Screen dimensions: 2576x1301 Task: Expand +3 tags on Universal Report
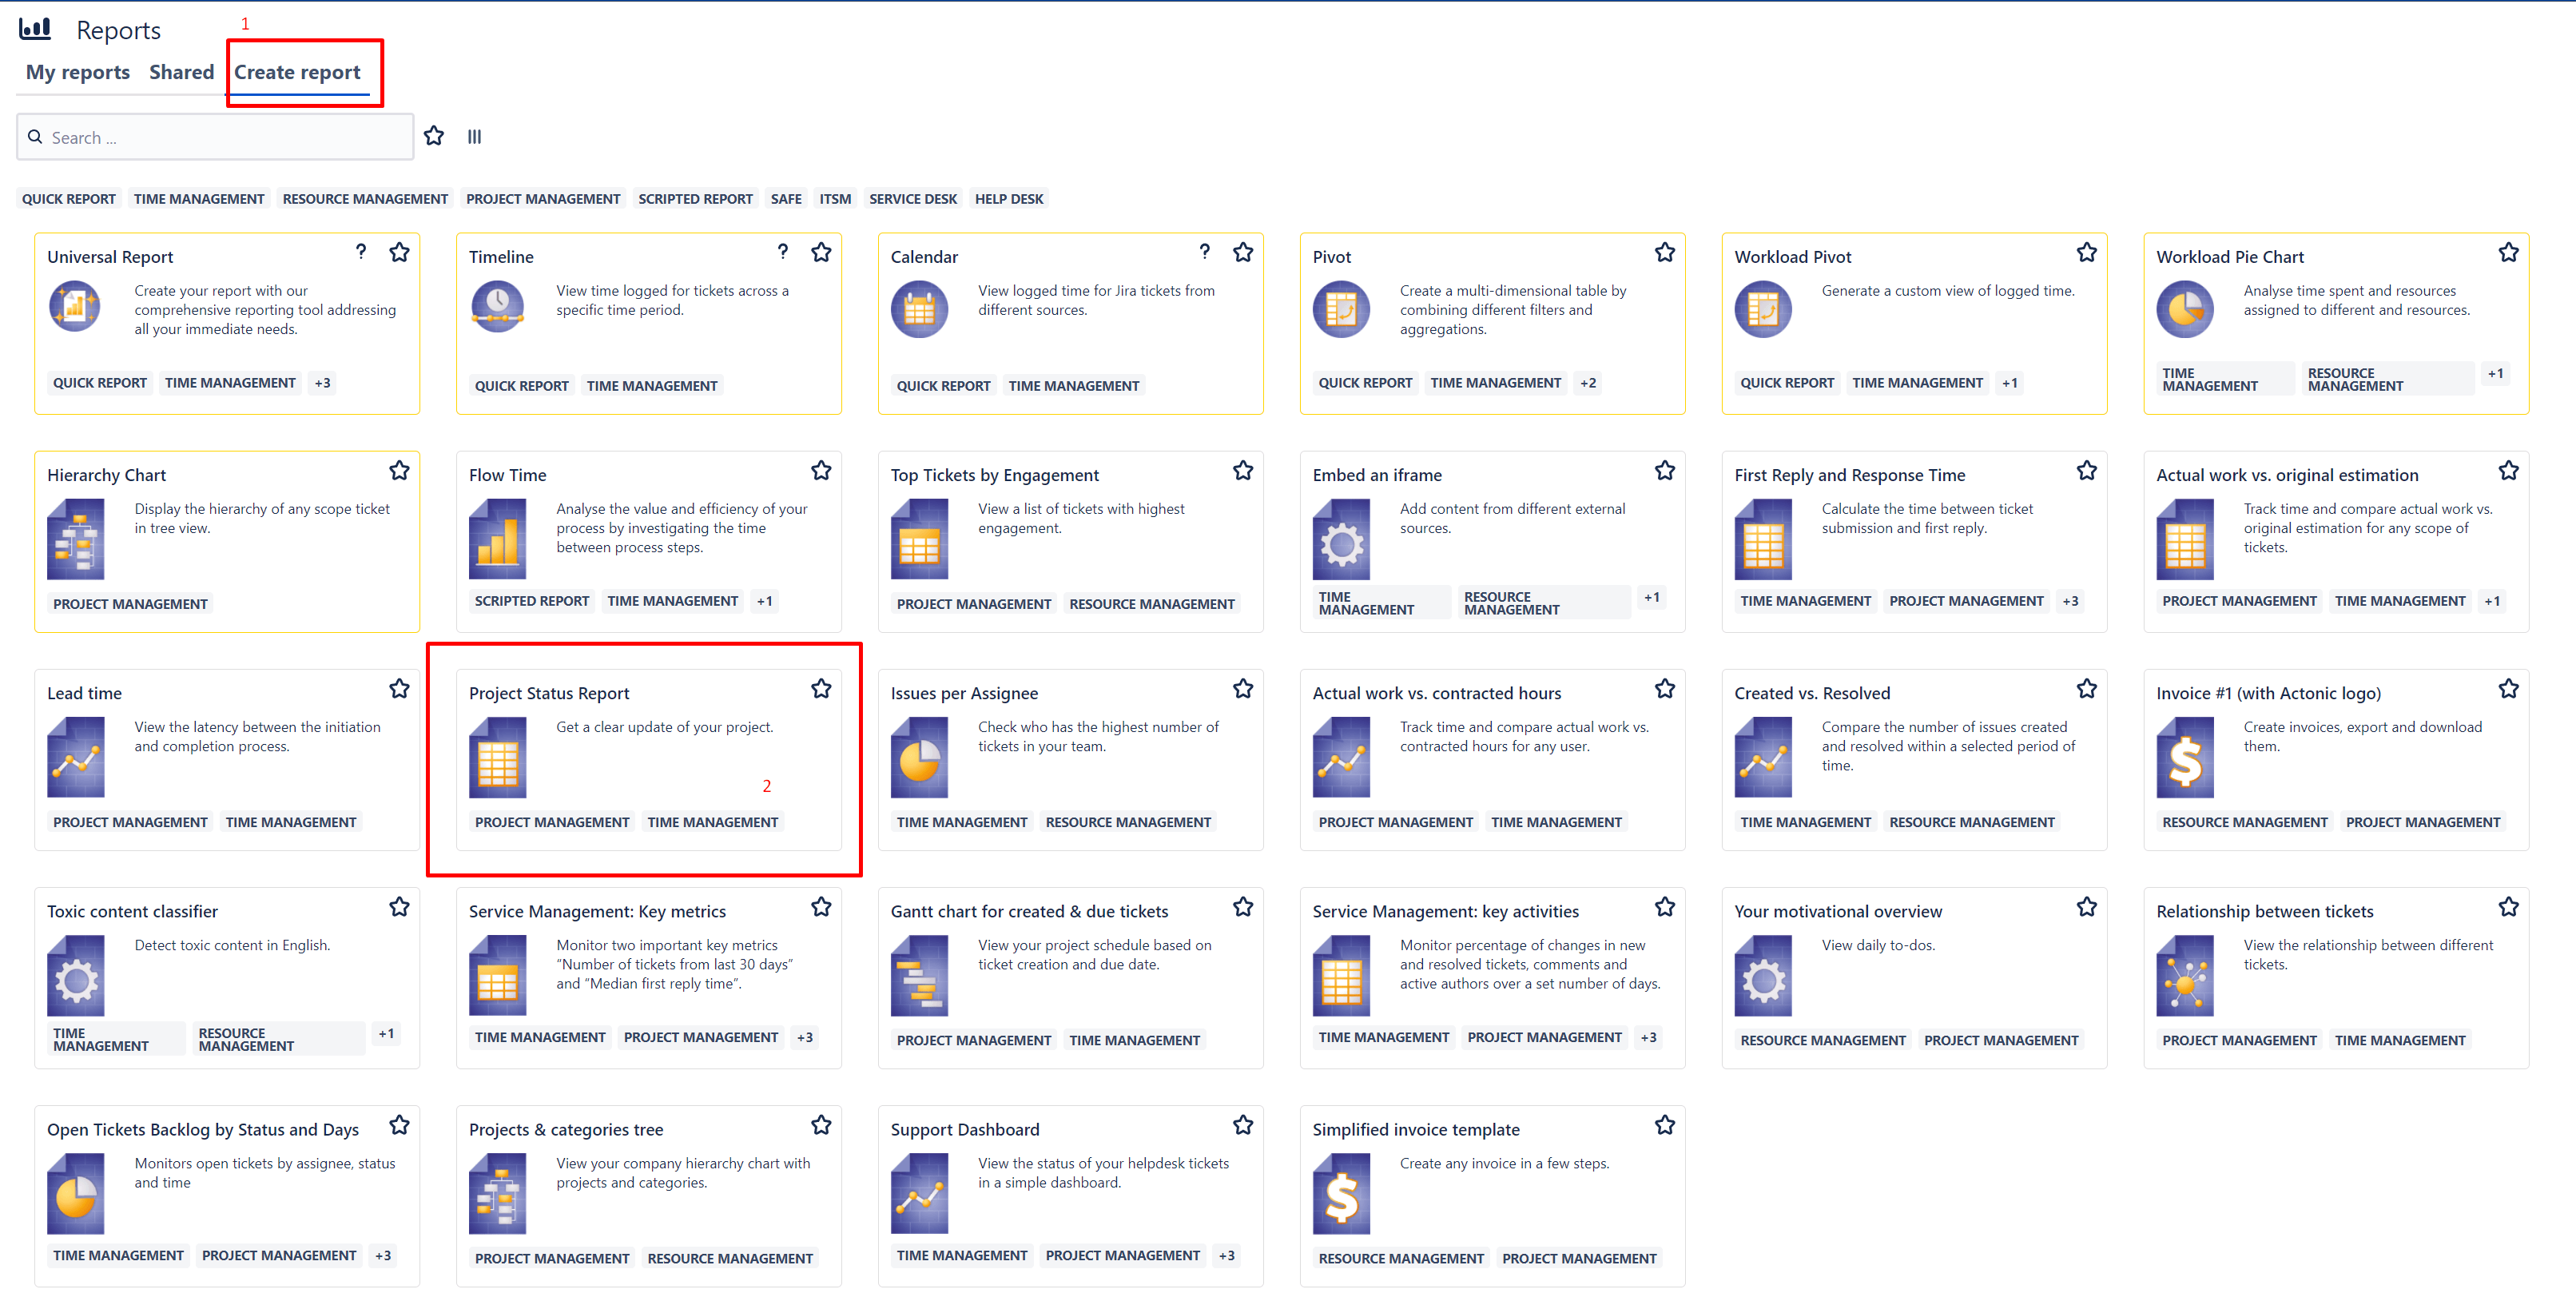point(322,383)
